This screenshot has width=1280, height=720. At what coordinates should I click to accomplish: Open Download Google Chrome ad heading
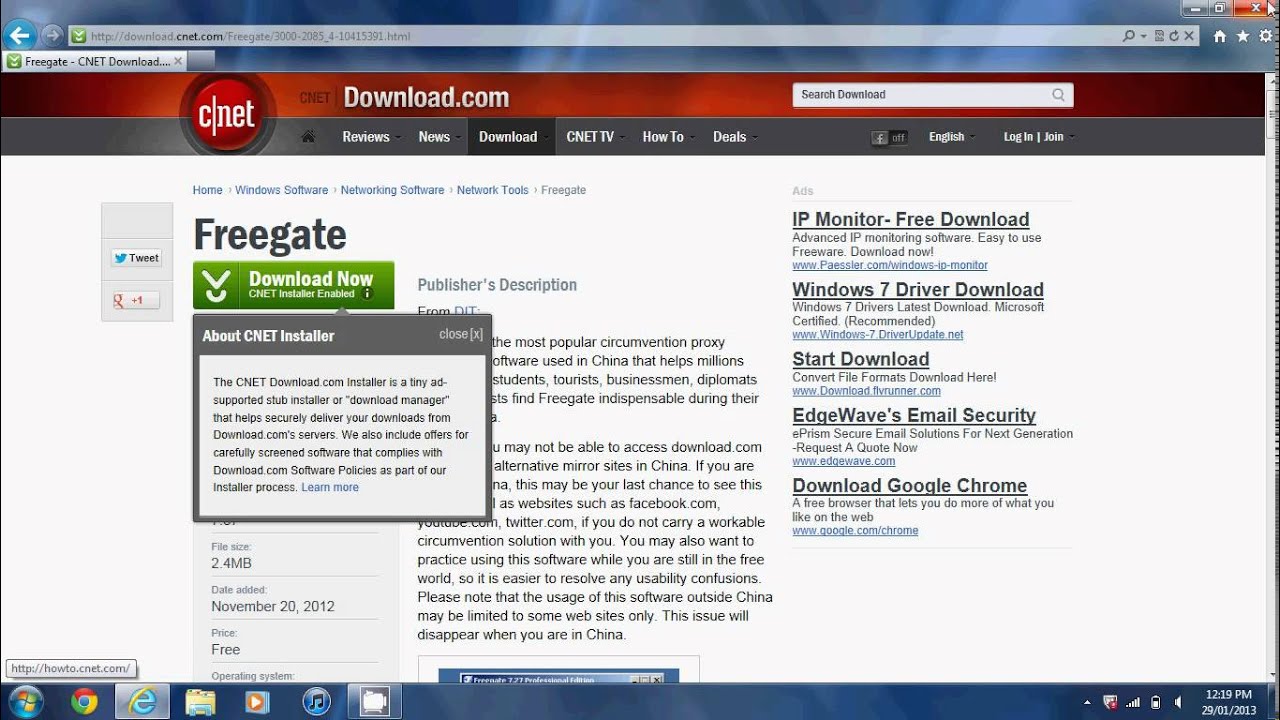[910, 486]
